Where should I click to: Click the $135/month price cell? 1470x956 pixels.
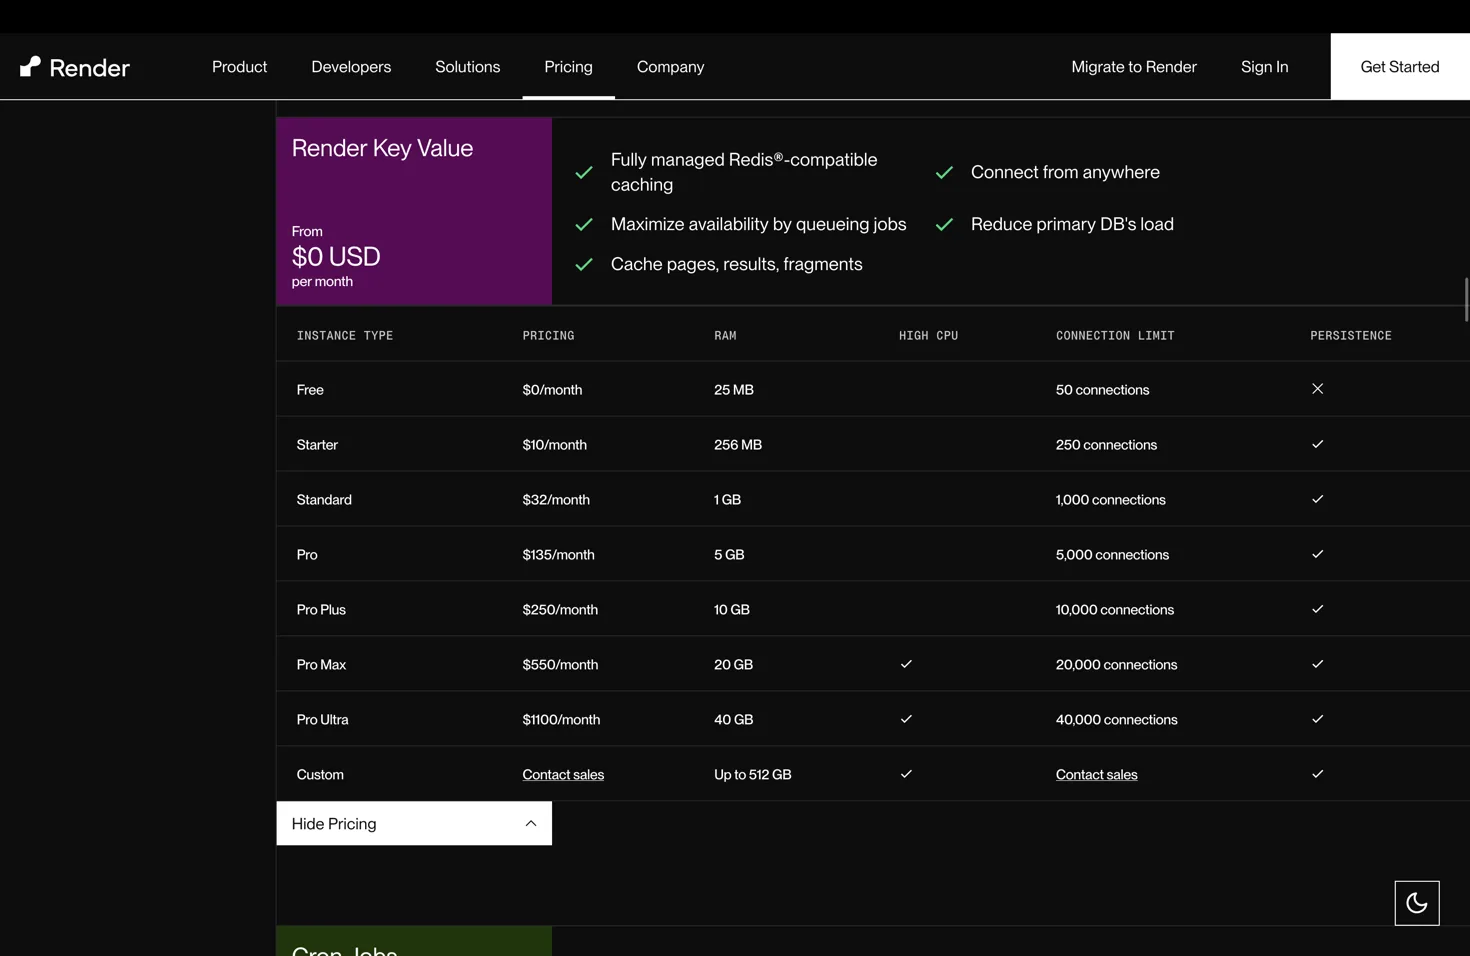(x=558, y=555)
